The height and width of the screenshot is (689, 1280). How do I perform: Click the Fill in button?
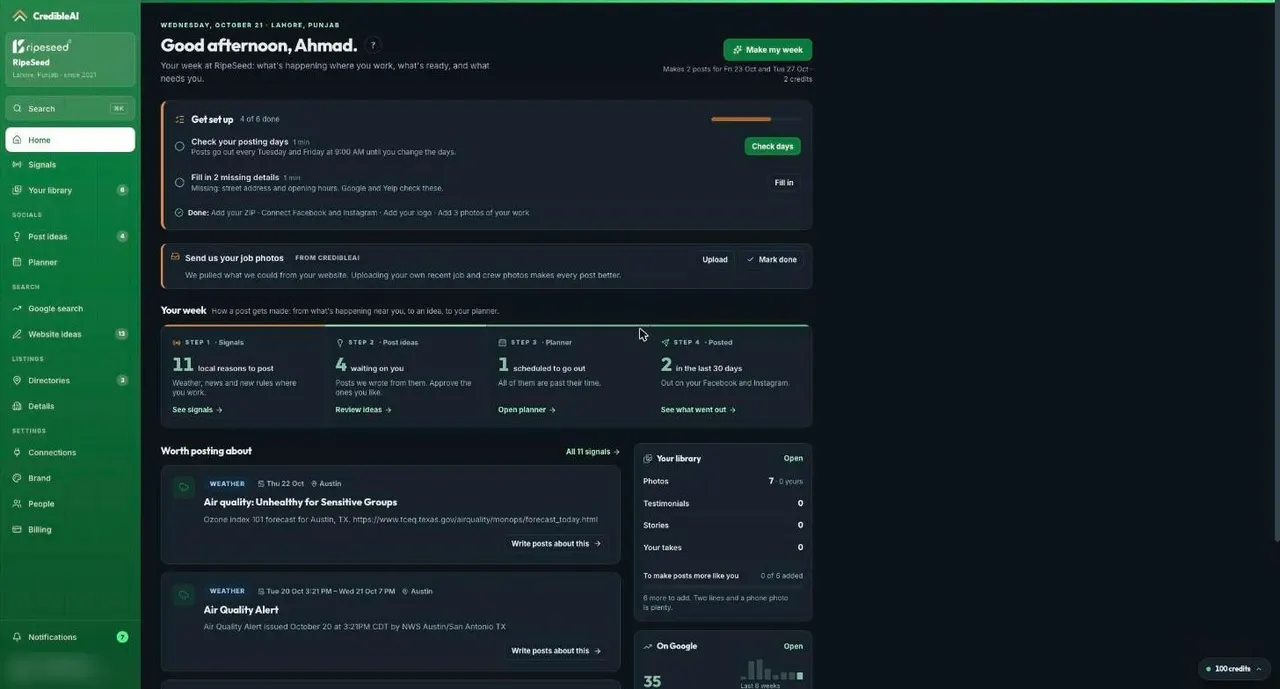(784, 183)
